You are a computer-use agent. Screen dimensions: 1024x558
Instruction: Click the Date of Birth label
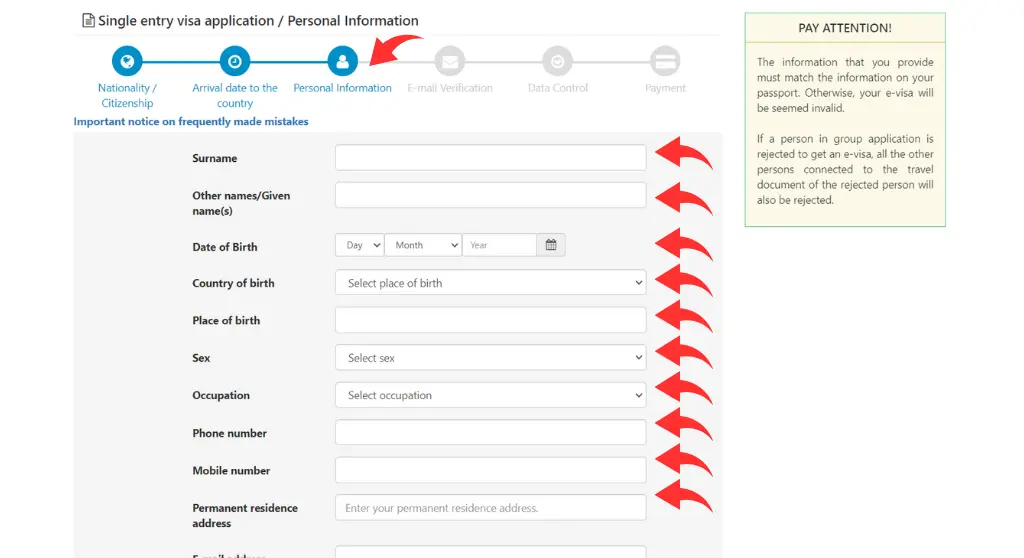[225, 247]
